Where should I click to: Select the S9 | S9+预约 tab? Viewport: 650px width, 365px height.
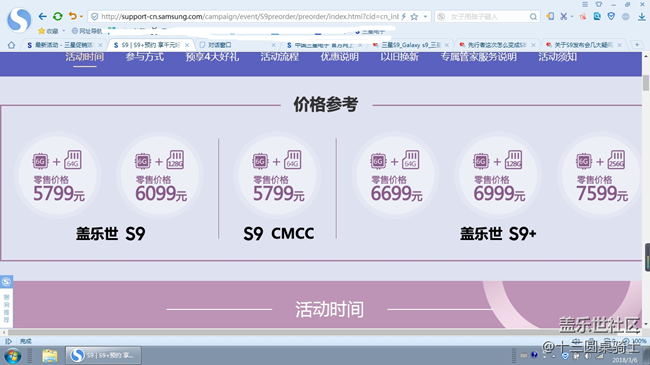click(147, 45)
